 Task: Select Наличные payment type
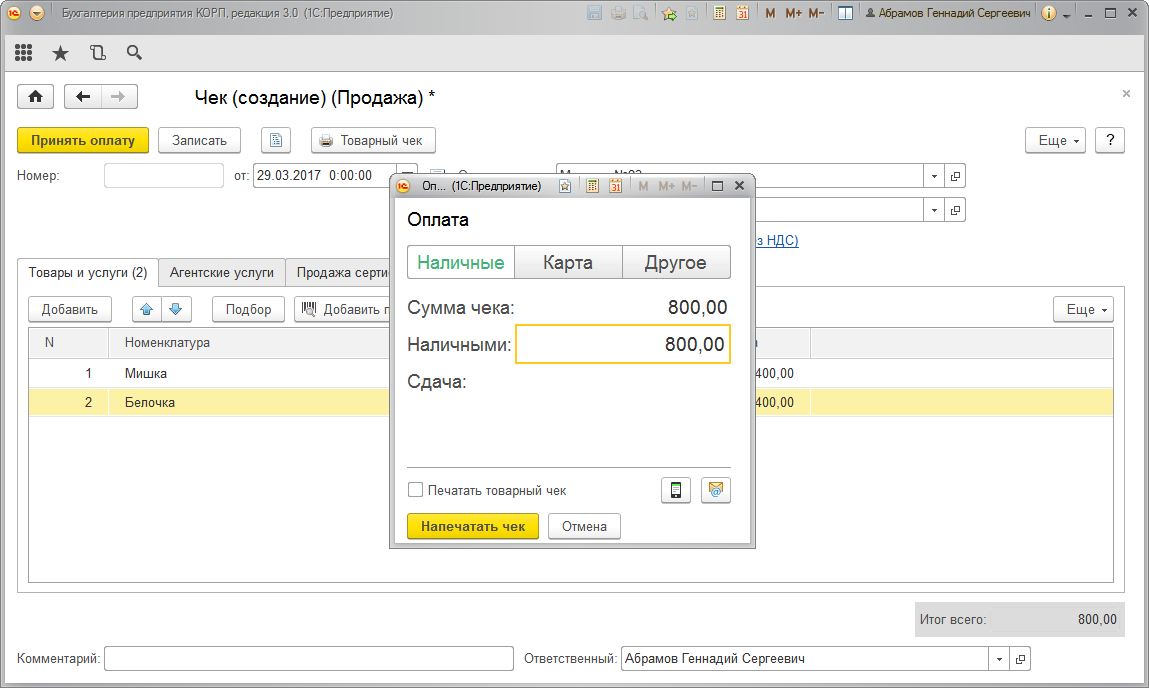[461, 262]
